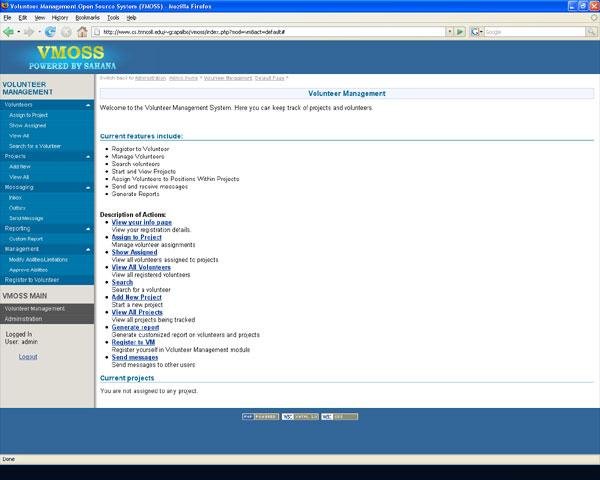Click the 'Add New Project' link
The height and width of the screenshot is (480, 600).
point(137,297)
